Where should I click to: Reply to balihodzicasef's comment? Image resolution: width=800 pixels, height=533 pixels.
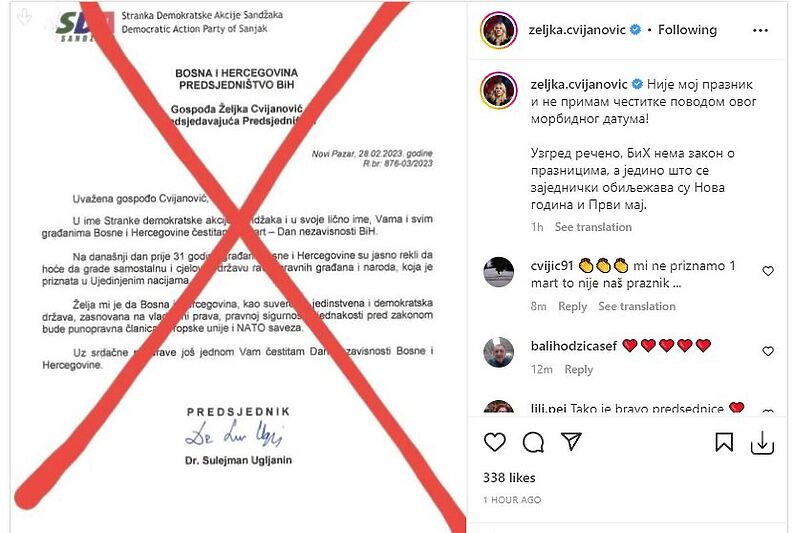[x=578, y=369]
